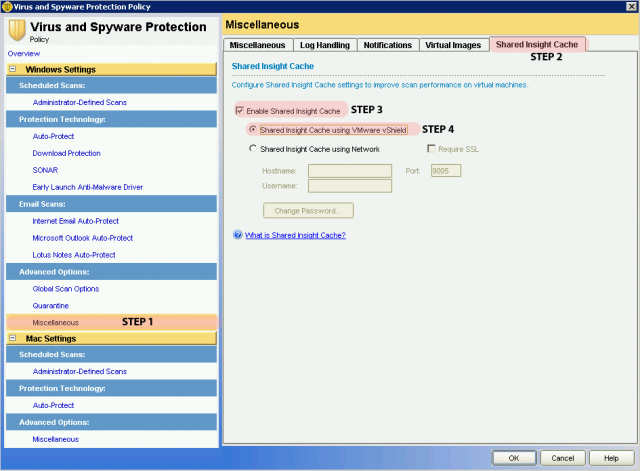The width and height of the screenshot is (640, 471).
Task: Open Global Scan Options
Action: click(66, 289)
